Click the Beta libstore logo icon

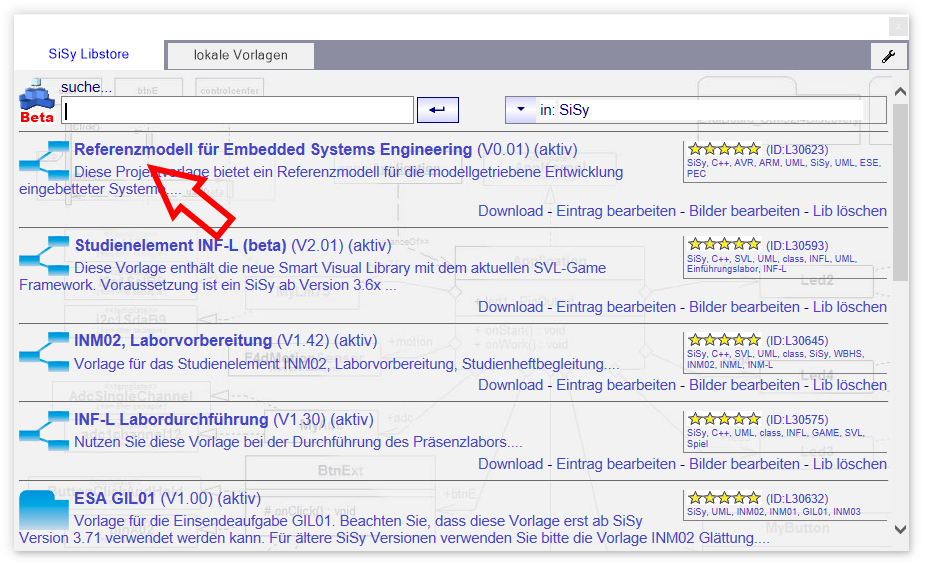pyautogui.click(x=37, y=100)
